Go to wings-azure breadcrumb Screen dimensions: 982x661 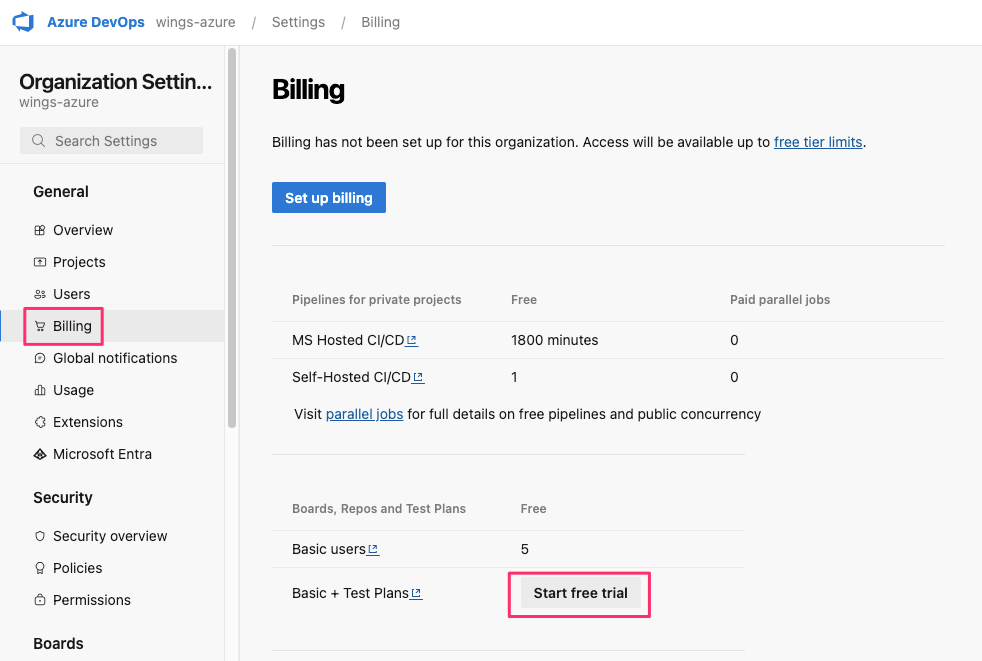197,22
